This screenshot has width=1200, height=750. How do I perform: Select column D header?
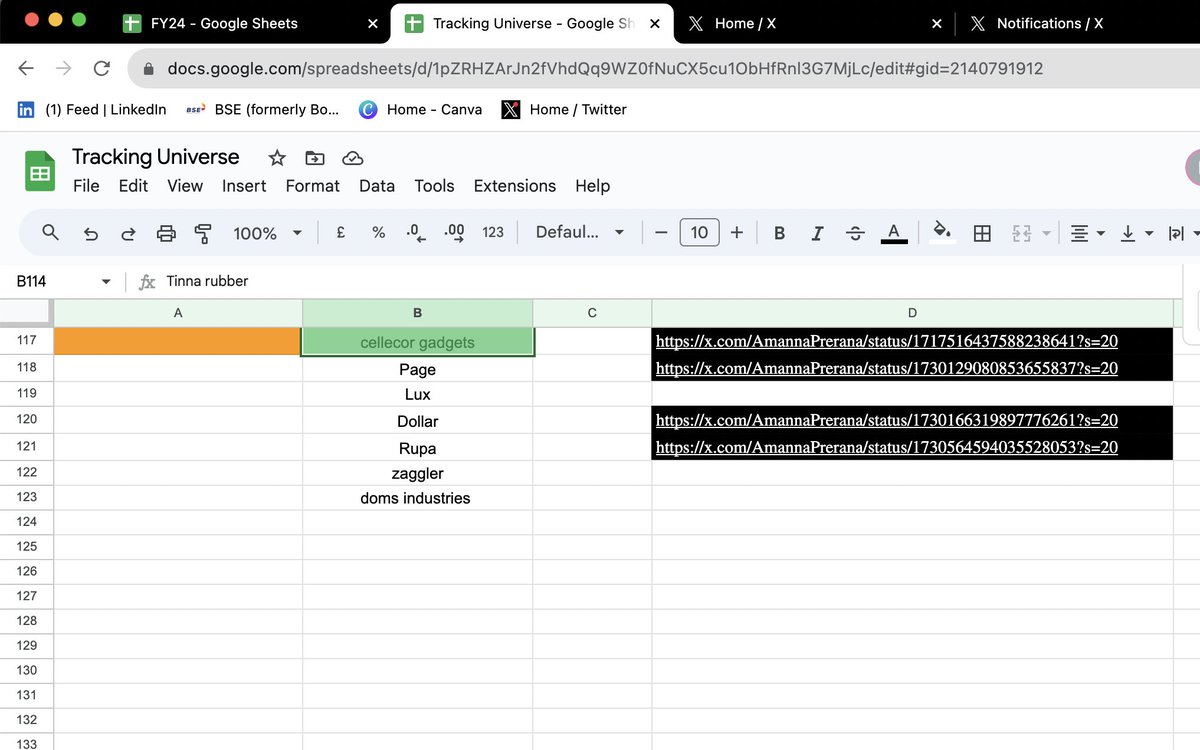912,313
